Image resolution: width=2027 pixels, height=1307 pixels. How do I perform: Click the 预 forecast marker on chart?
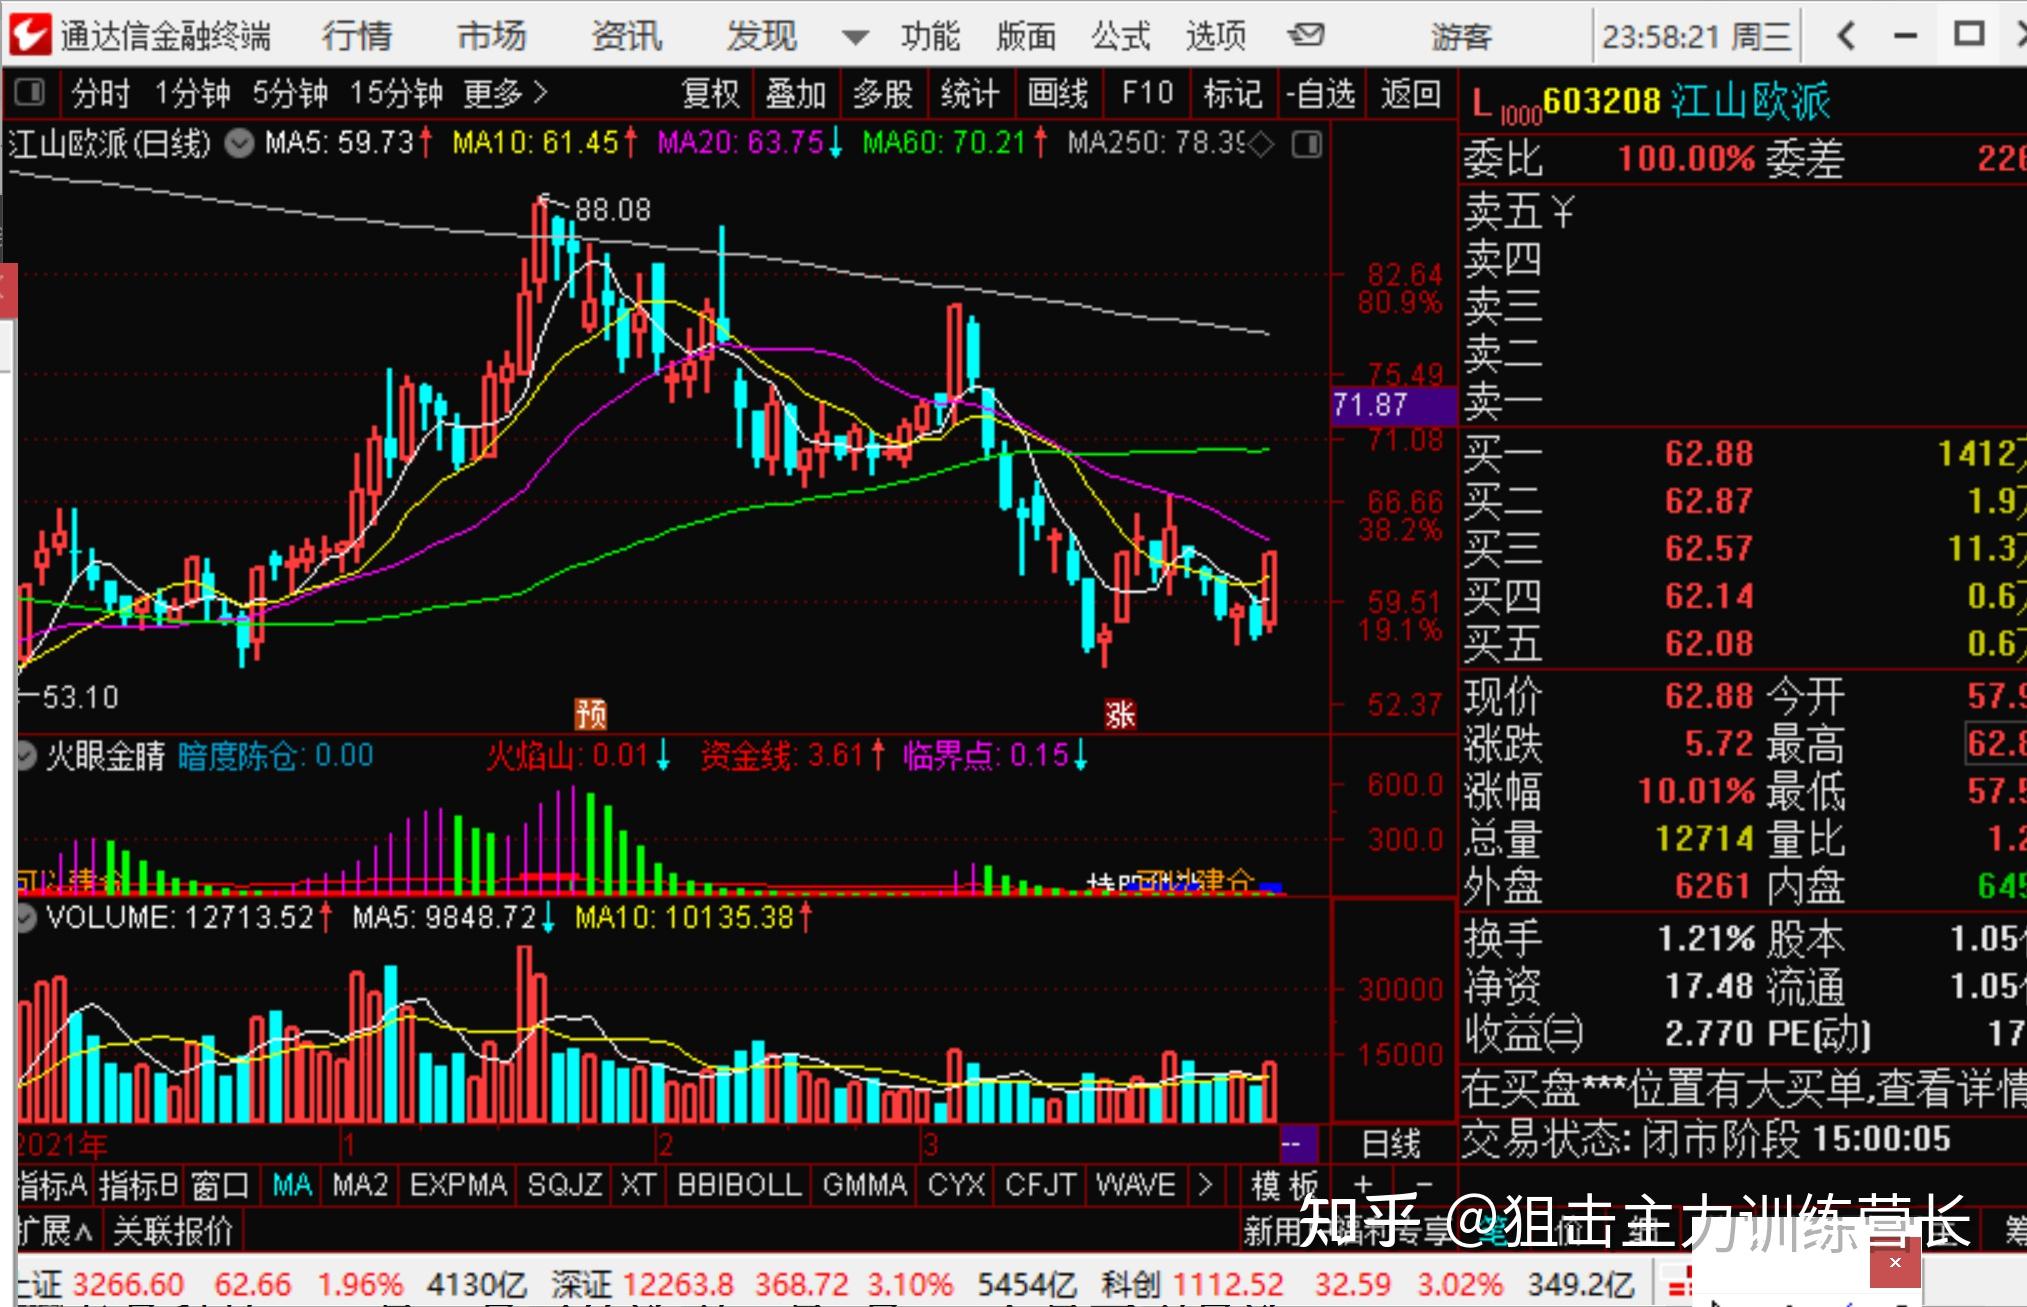pos(591,714)
